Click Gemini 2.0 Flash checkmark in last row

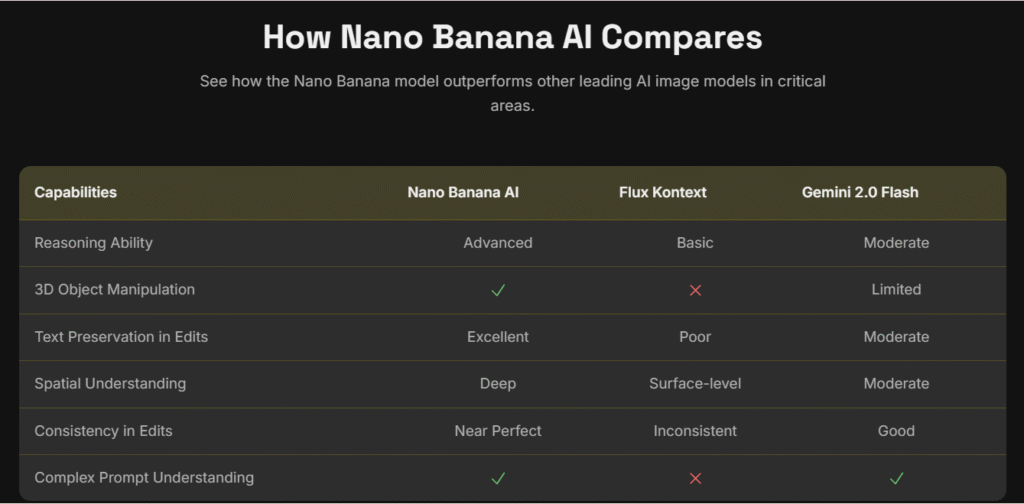(897, 479)
